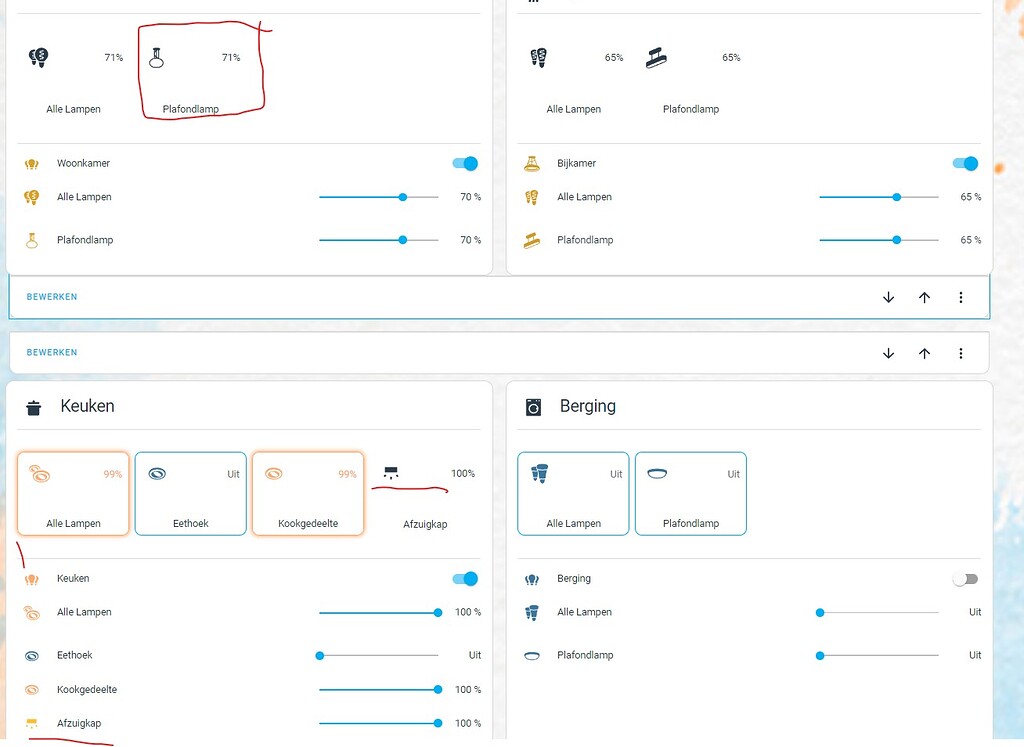Click the Berging washing machine icon
Viewport: 1024px width, 747px height.
click(534, 407)
